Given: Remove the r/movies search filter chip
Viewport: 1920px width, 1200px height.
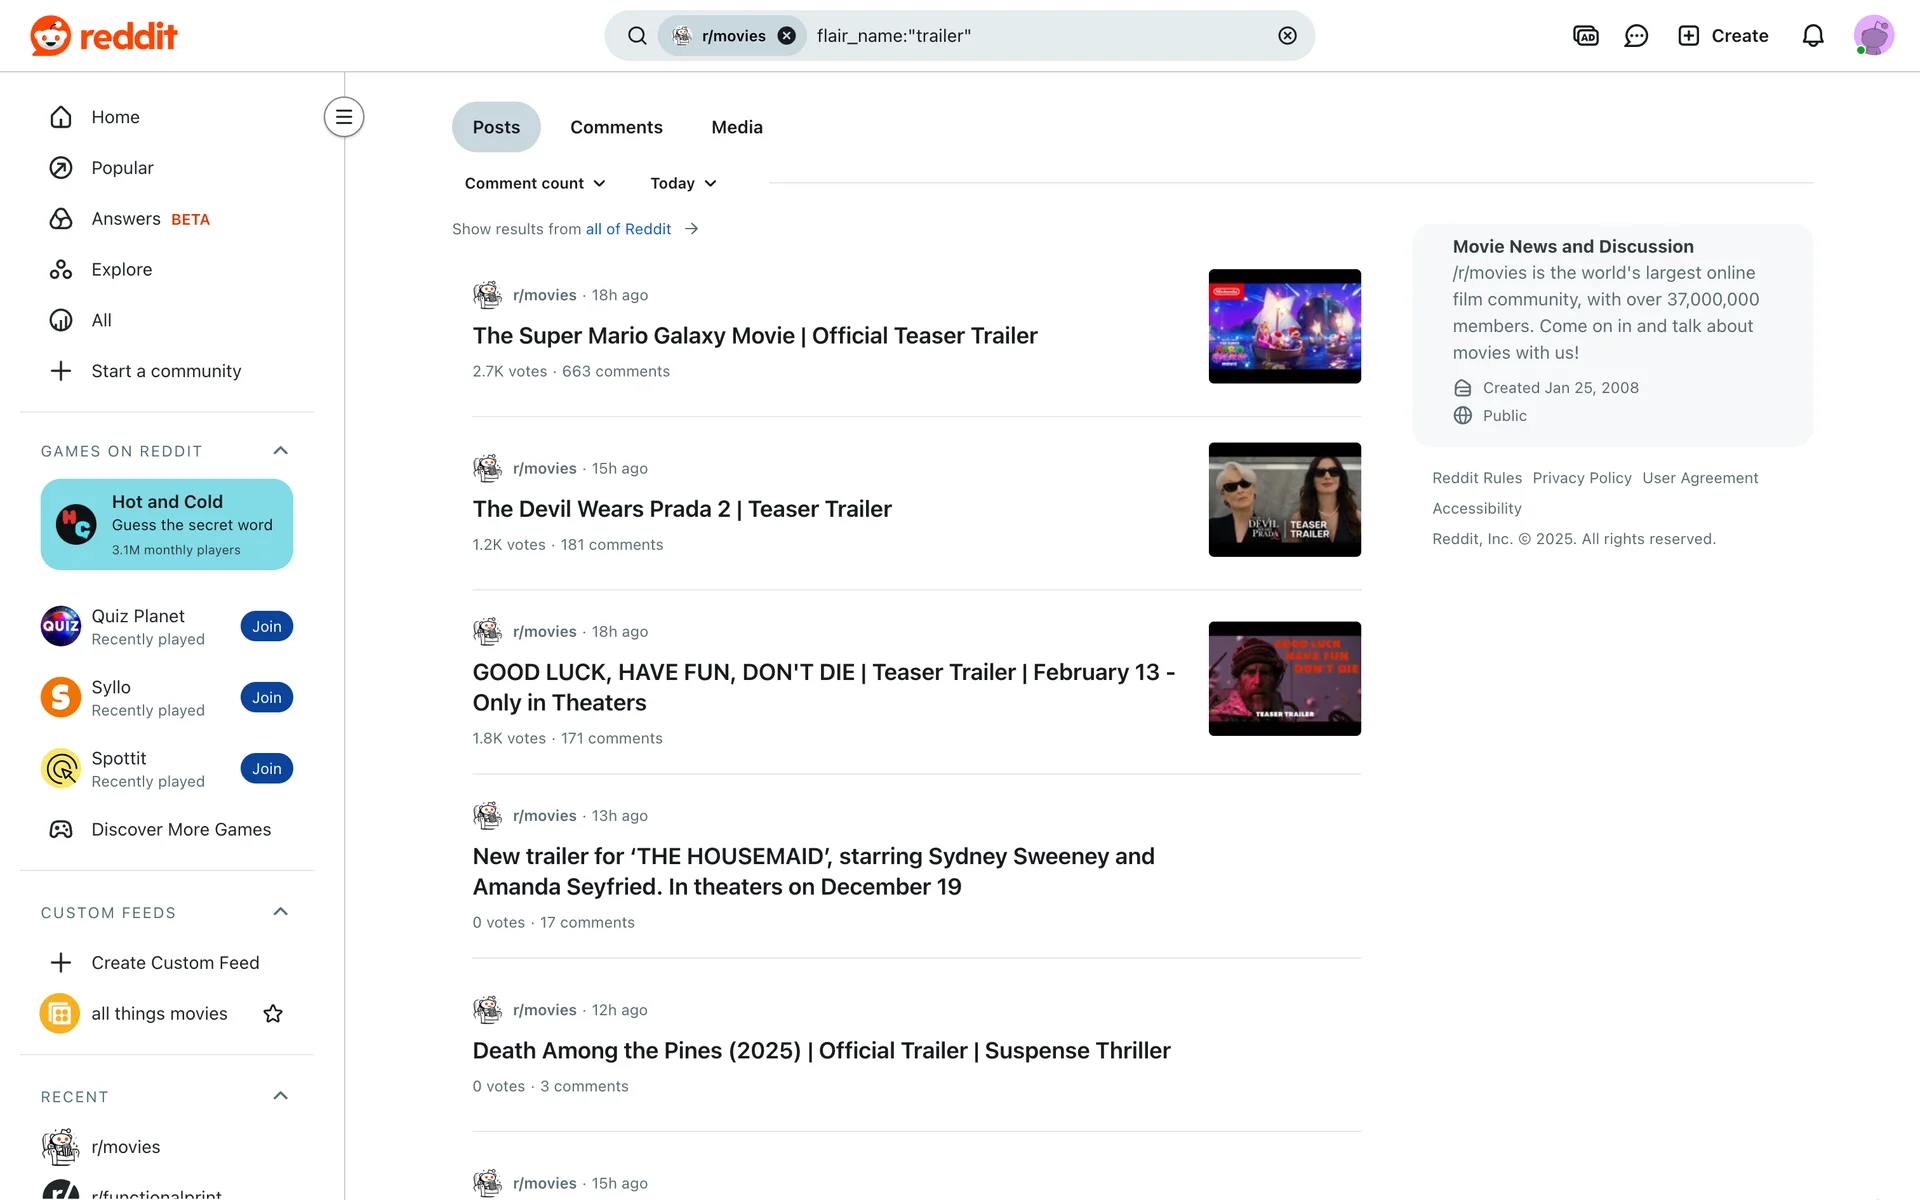Looking at the screenshot, I should (x=787, y=36).
